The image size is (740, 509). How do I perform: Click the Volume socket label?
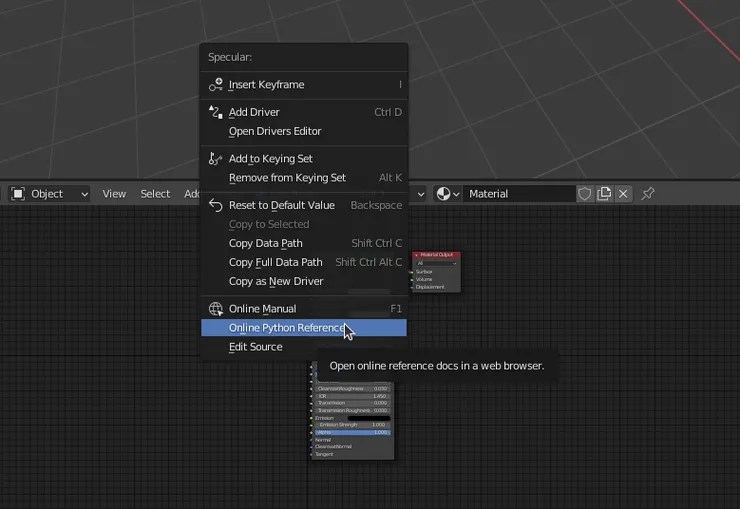point(424,279)
